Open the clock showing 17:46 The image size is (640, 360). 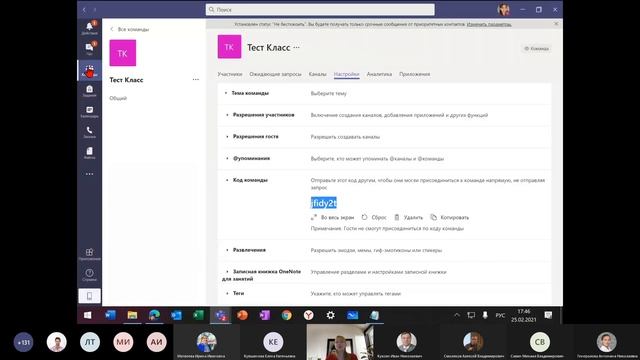tap(524, 315)
